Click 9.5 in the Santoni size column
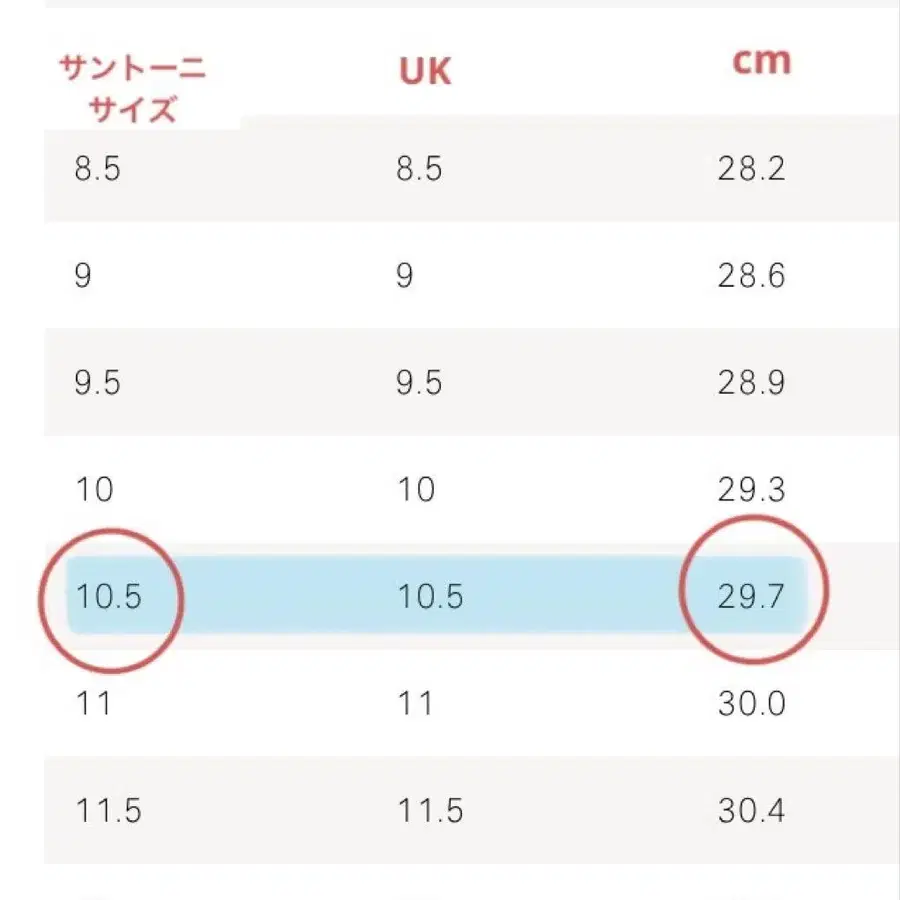This screenshot has height=900, width=900. click(x=97, y=383)
